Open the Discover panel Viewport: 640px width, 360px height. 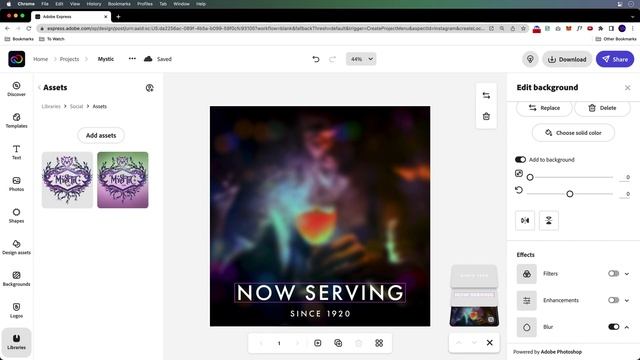click(x=16, y=89)
